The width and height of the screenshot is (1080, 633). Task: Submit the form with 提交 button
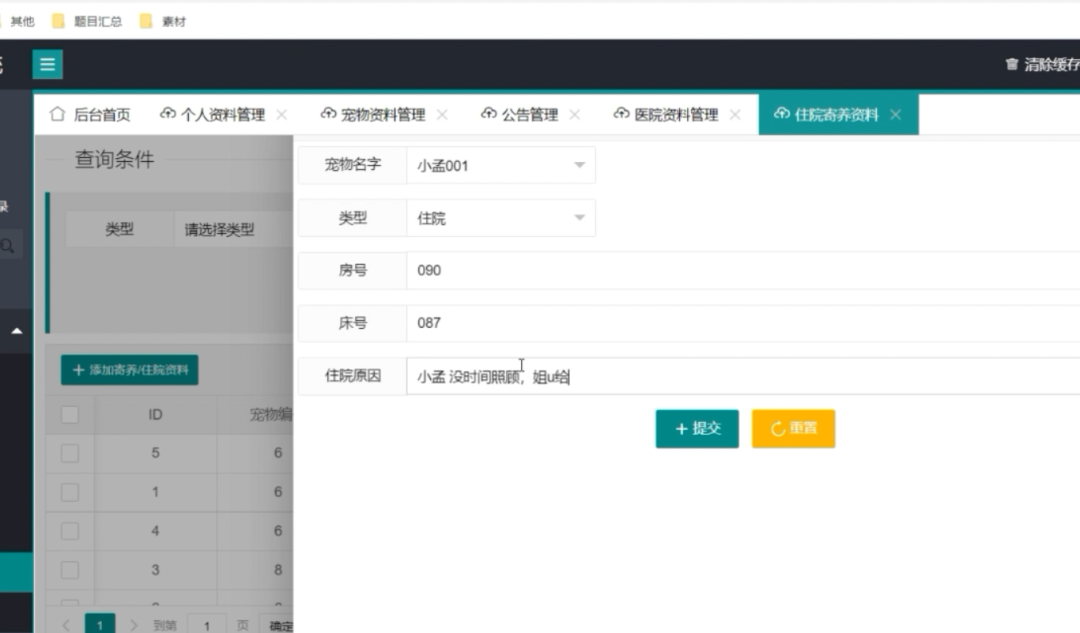(697, 428)
